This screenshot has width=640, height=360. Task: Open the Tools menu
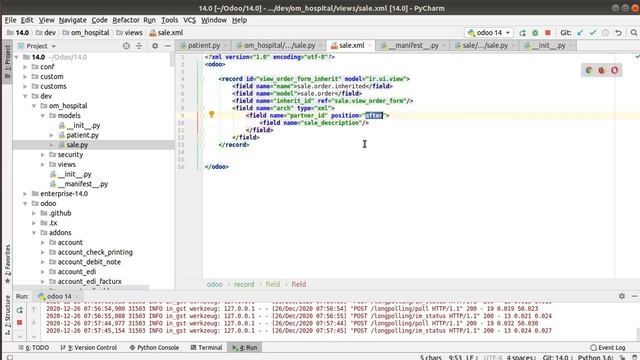pos(169,20)
